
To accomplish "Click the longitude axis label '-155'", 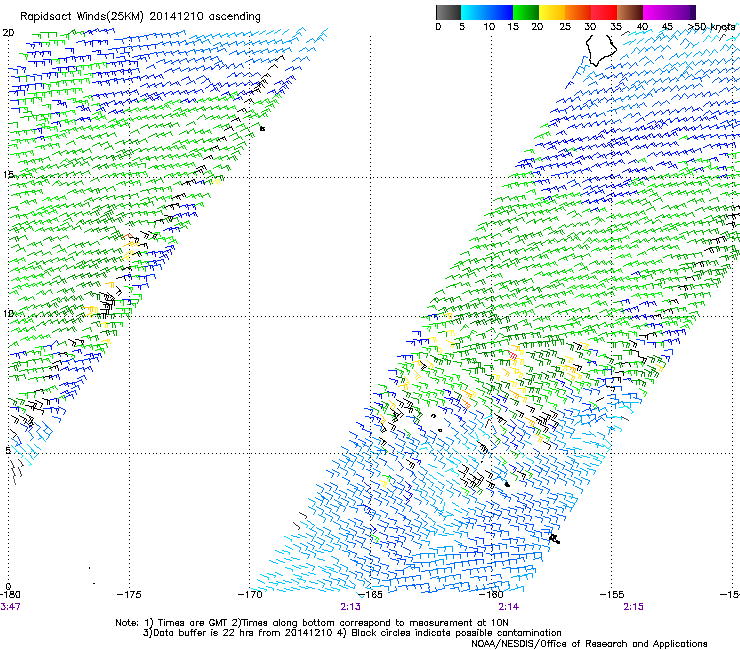I will tap(612, 595).
